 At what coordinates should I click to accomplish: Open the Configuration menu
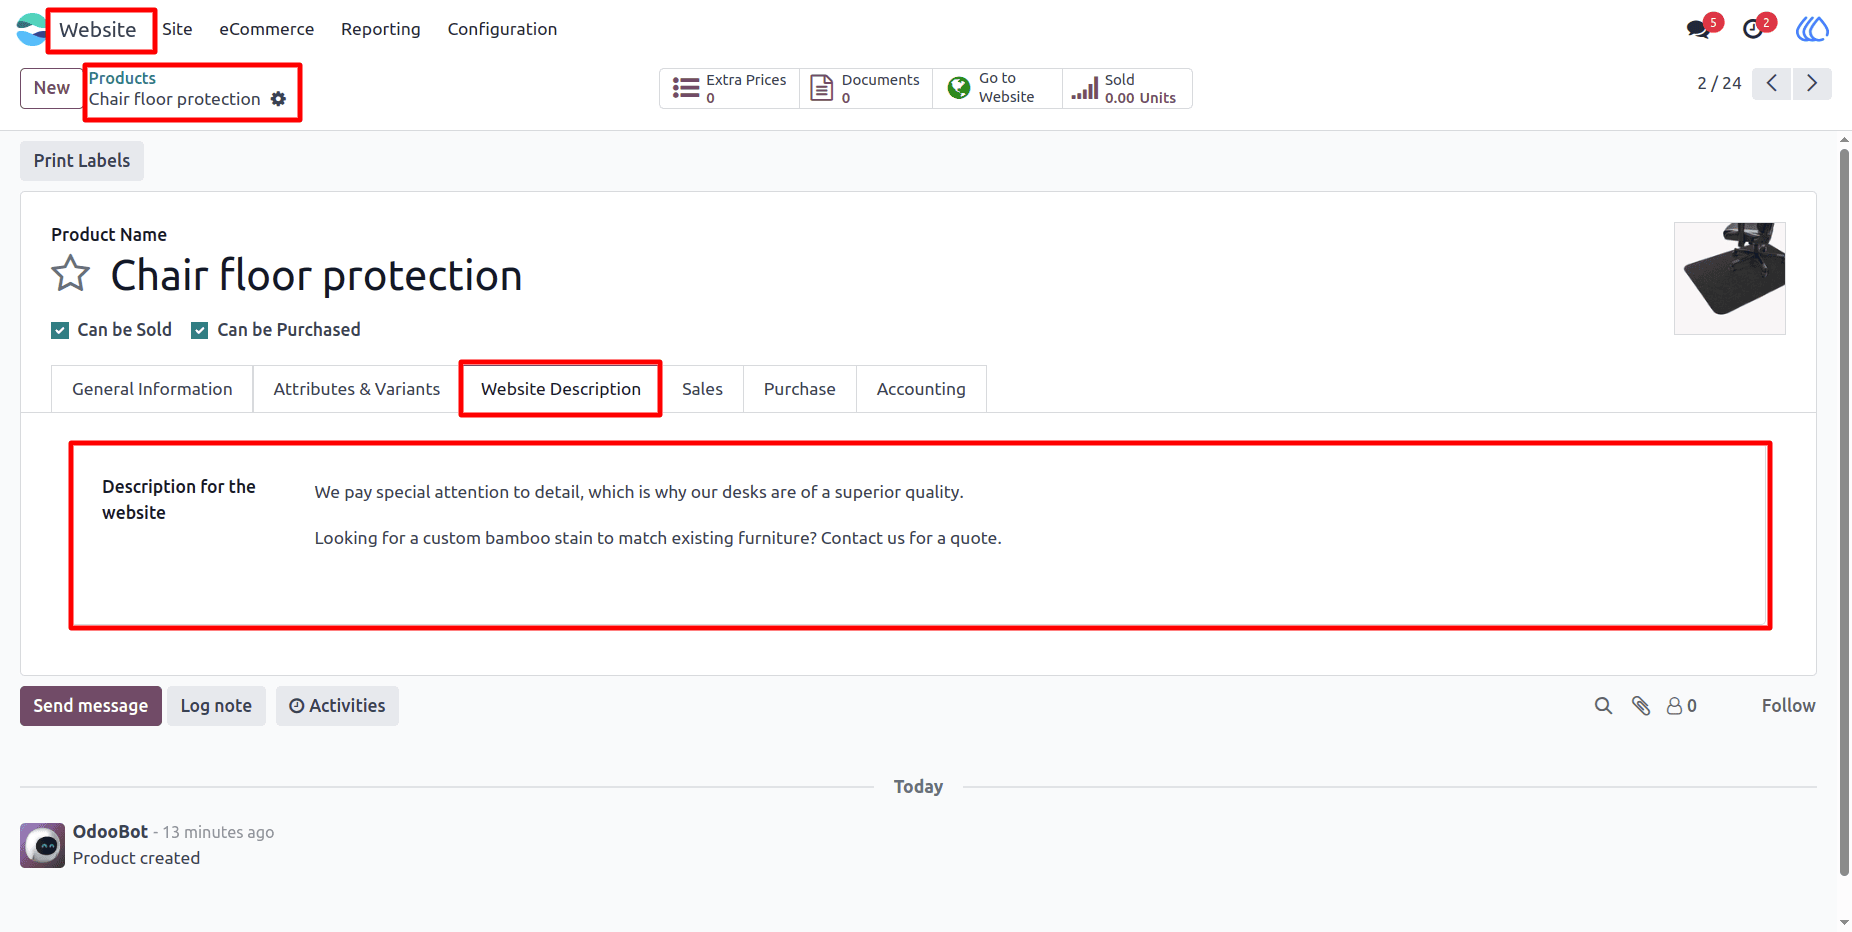coord(502,29)
